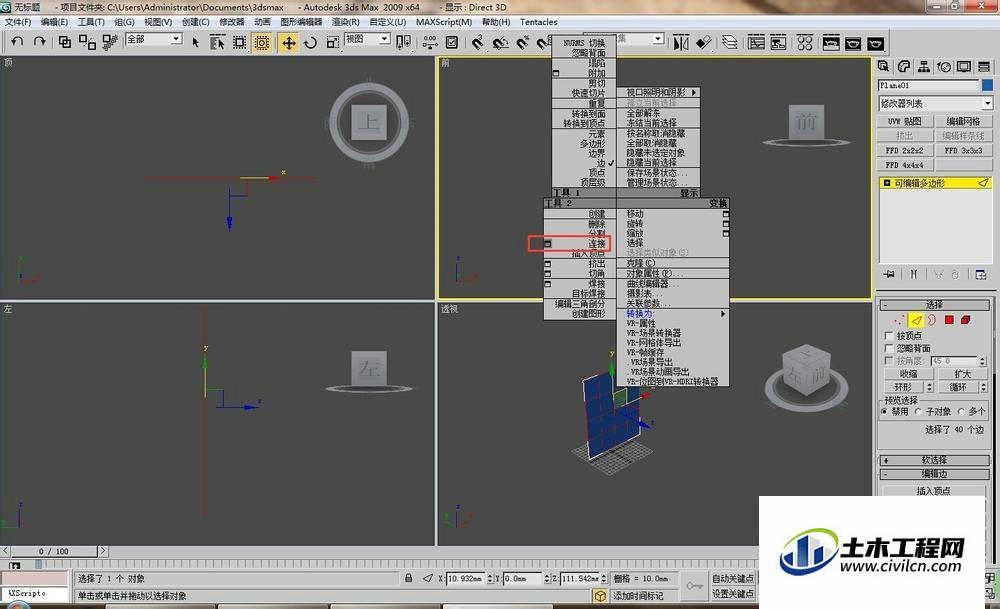Expand the 软选择 rollout
This screenshot has width=1000, height=609.
coord(934,460)
